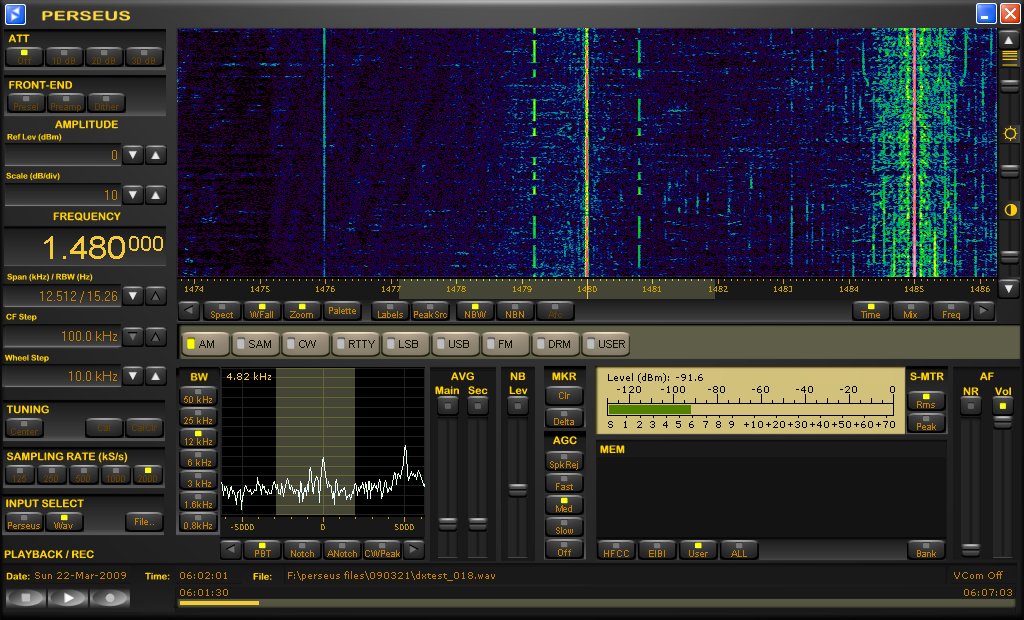Switch demodulation mode to CW

coord(304,344)
